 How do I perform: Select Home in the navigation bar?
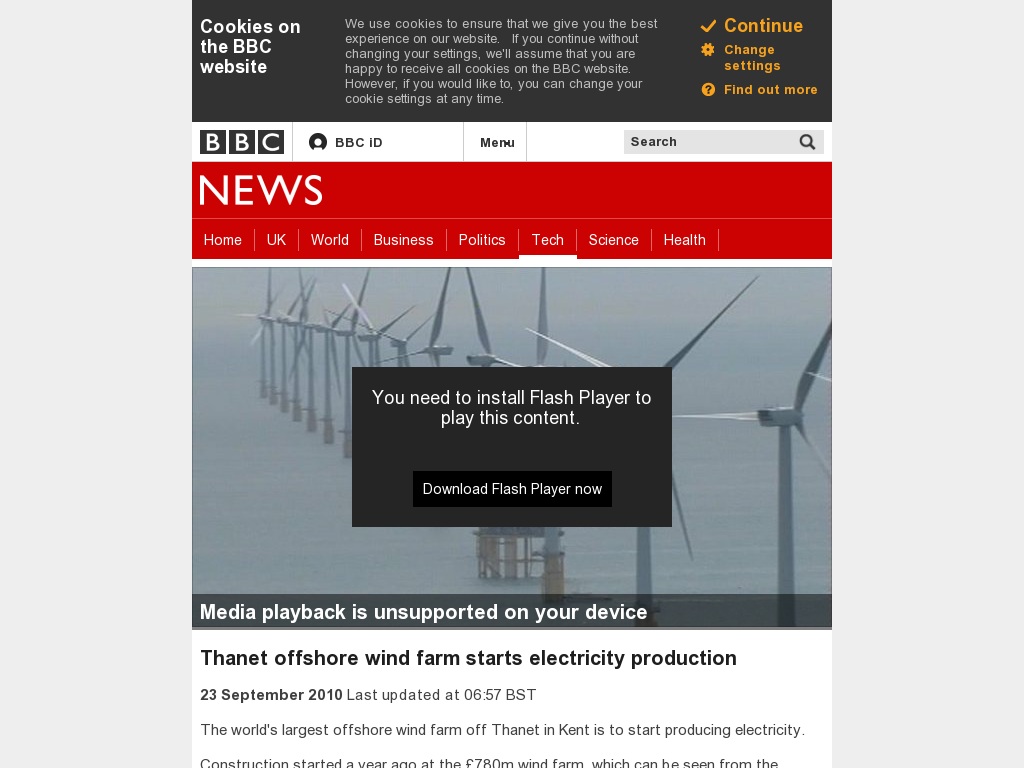pos(223,240)
